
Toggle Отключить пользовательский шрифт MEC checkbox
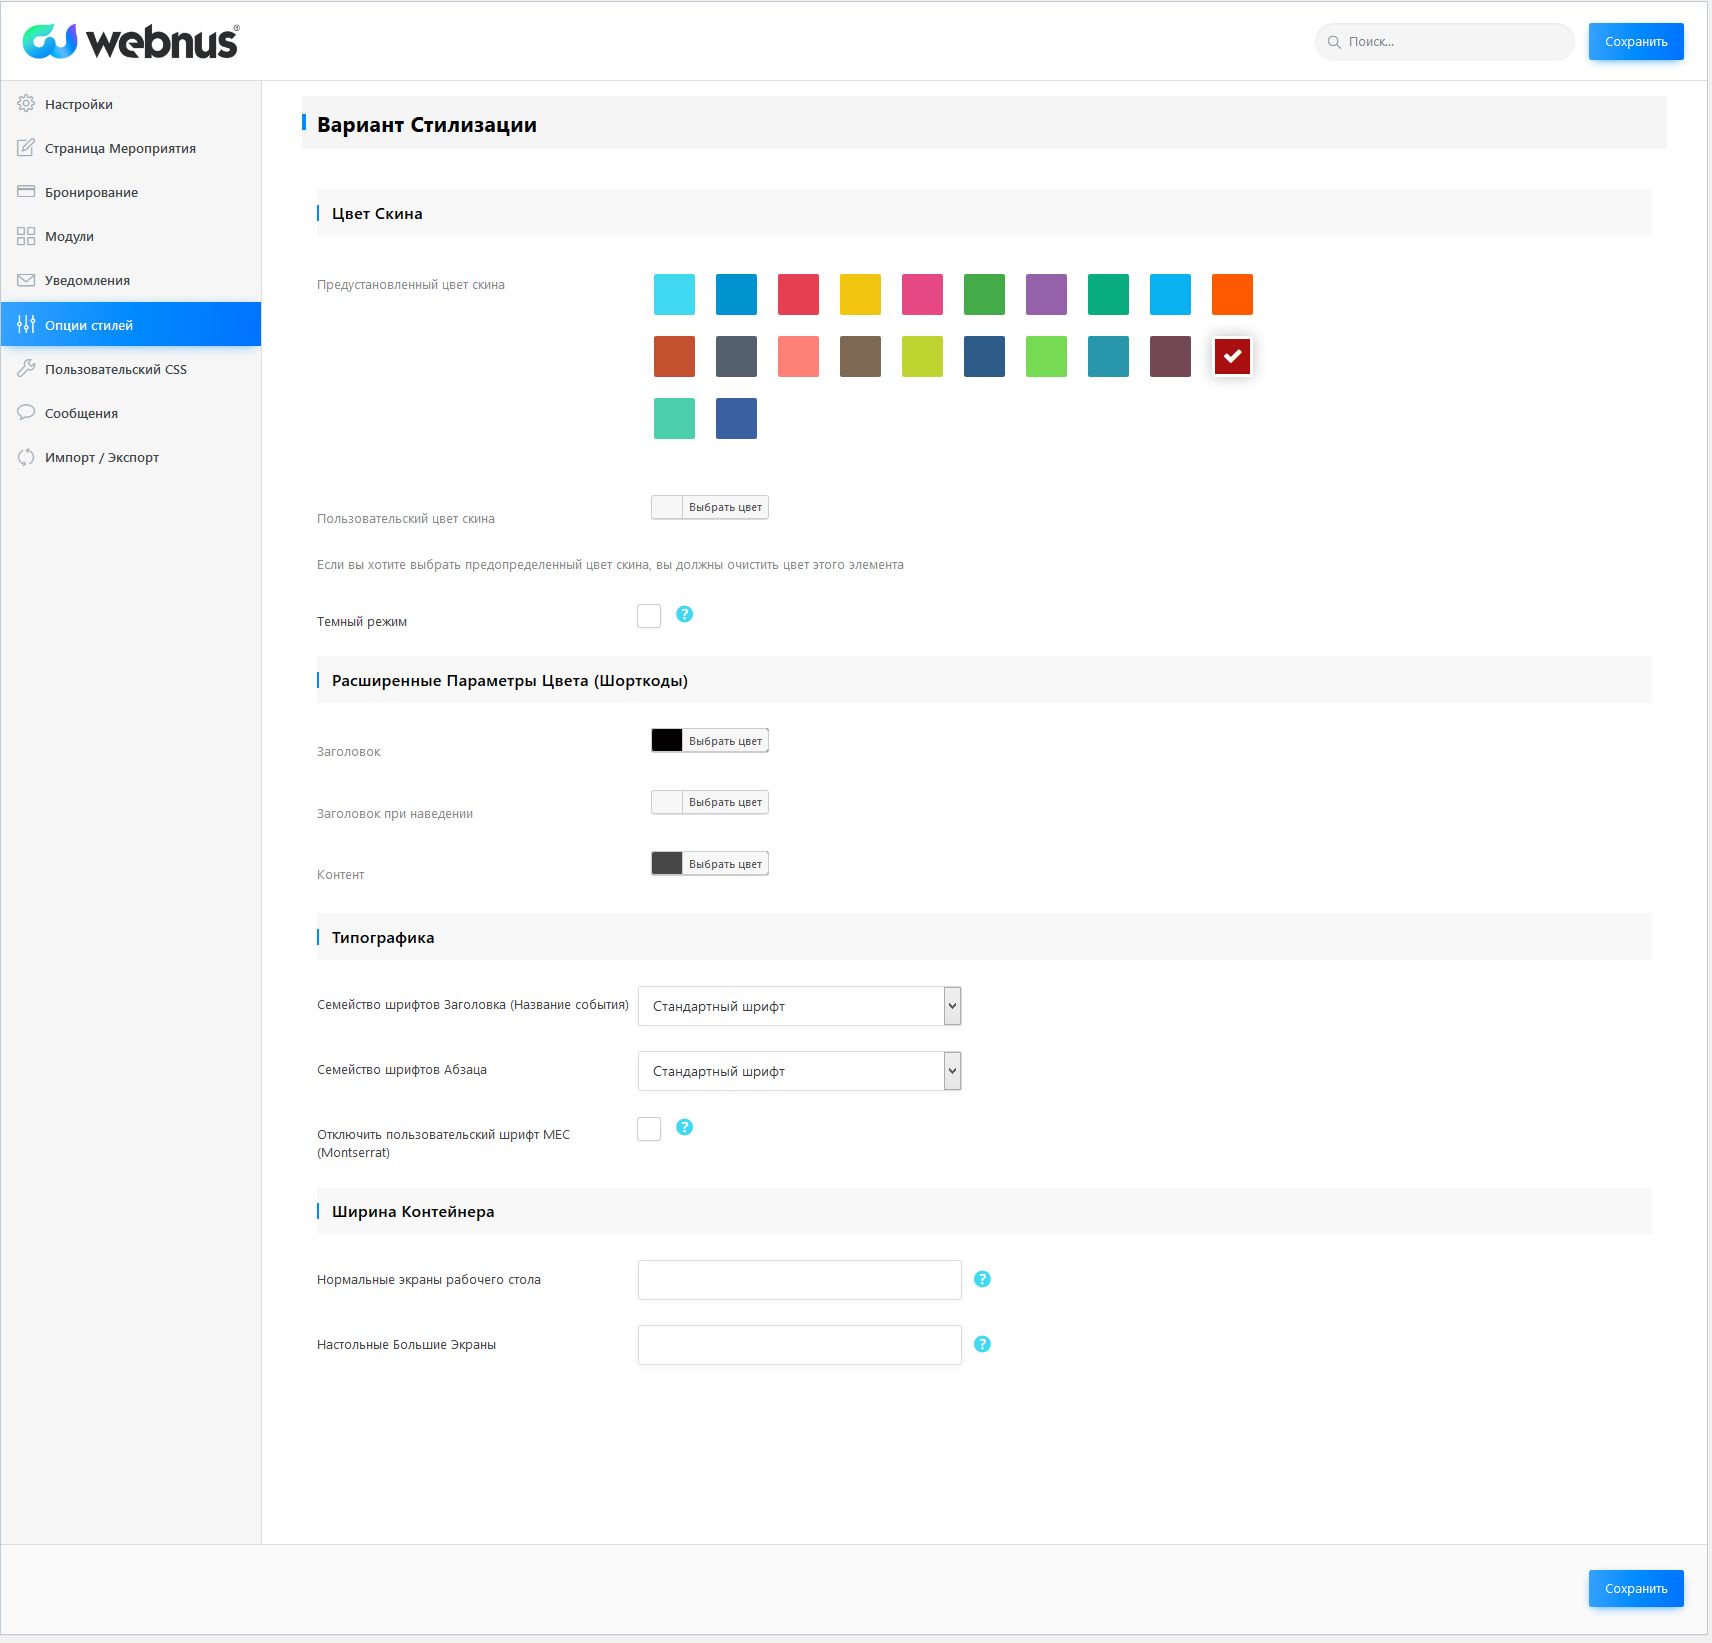point(649,1129)
